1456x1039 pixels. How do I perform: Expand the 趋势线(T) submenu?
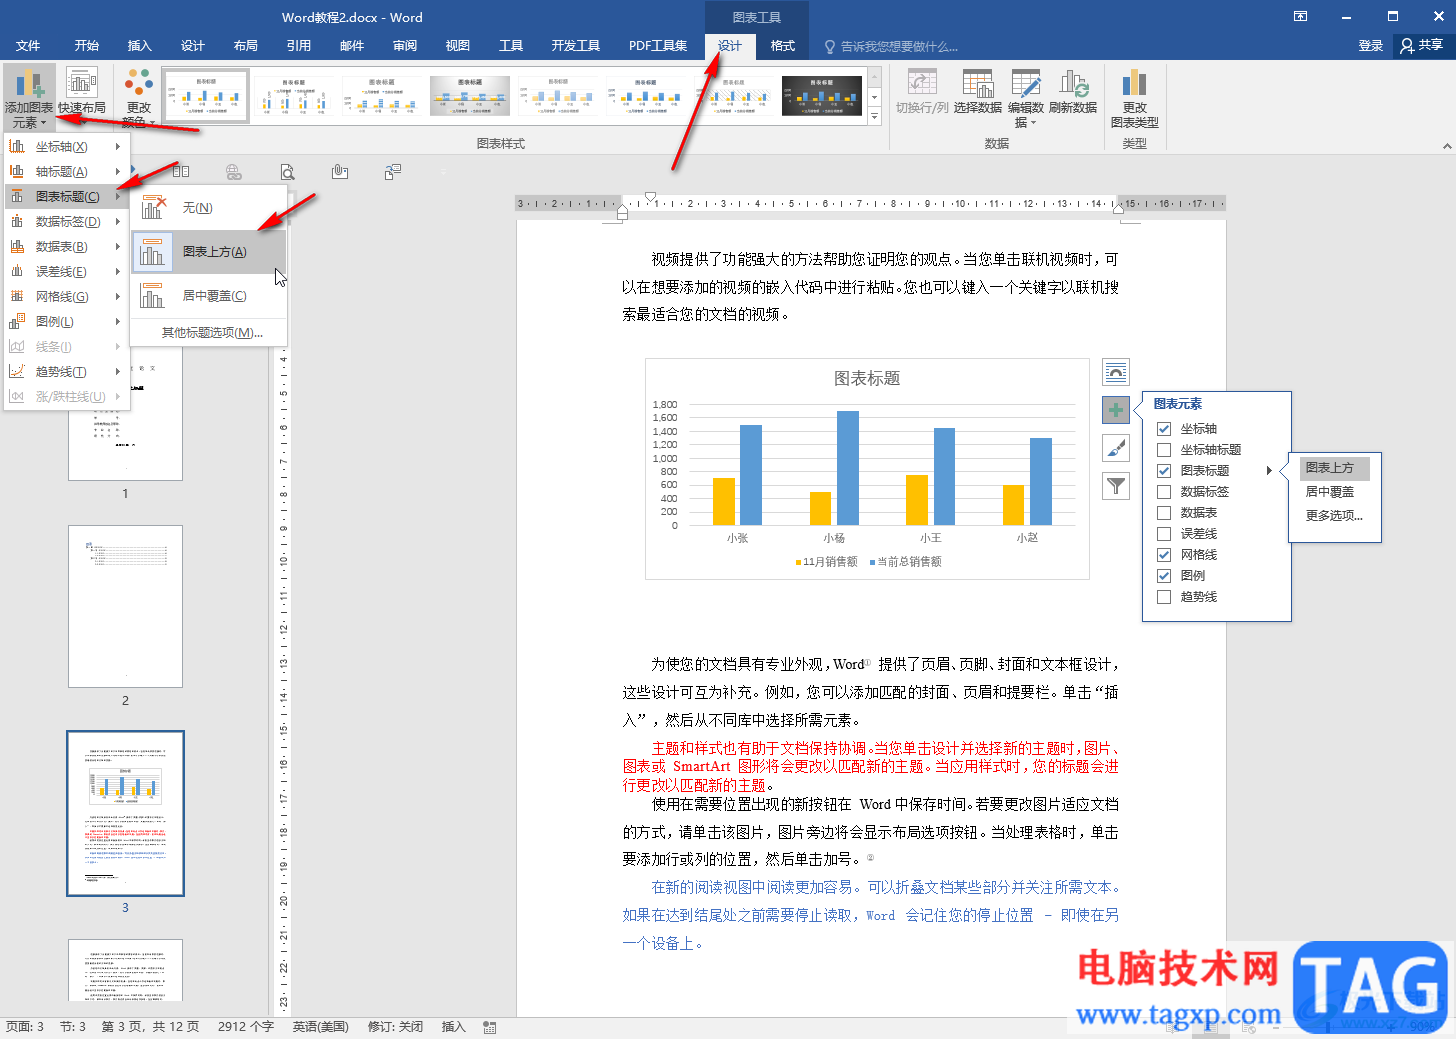(67, 372)
